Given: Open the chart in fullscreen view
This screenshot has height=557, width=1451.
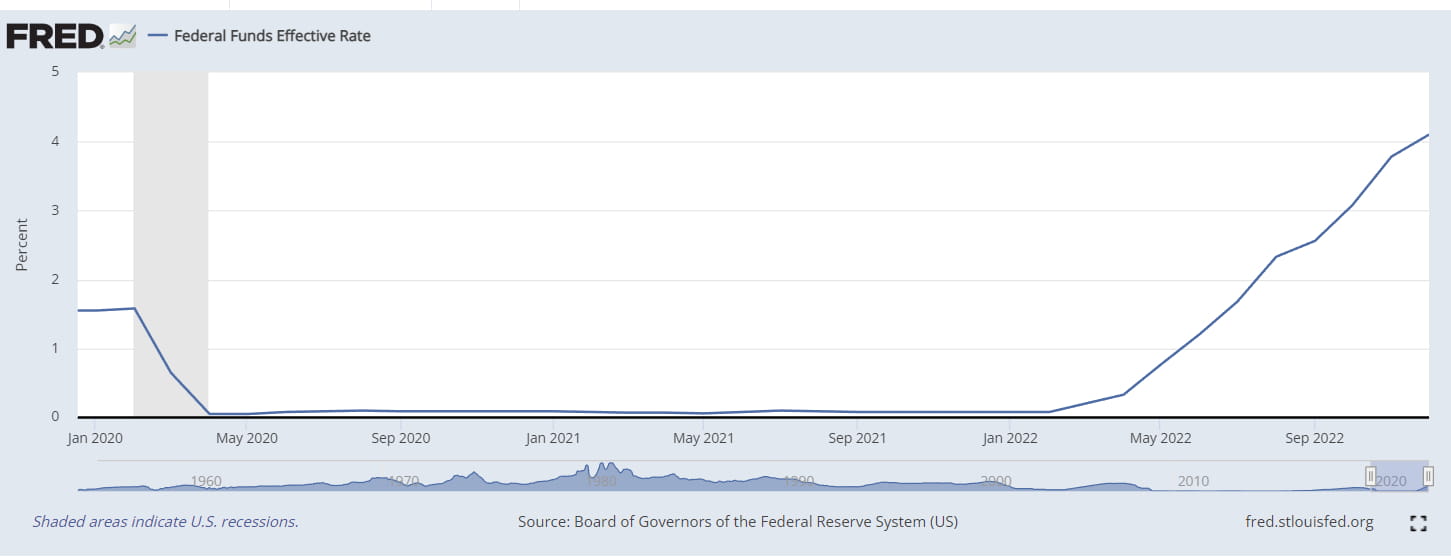Looking at the screenshot, I should point(1417,523).
